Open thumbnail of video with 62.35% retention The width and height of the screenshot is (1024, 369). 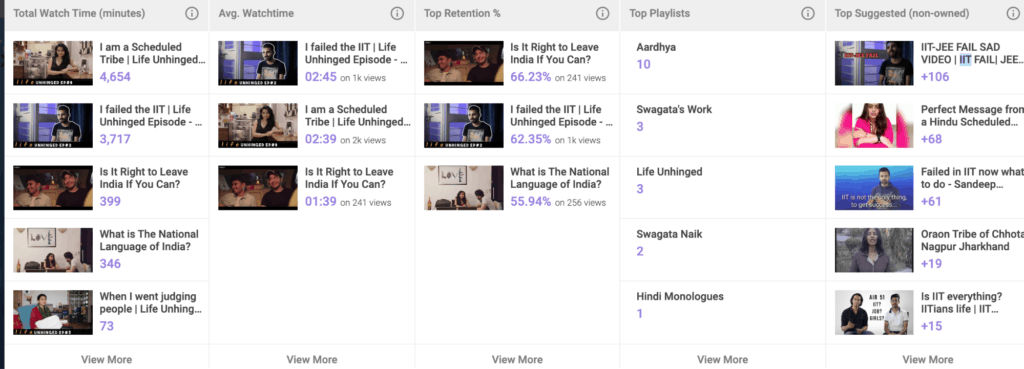click(464, 125)
